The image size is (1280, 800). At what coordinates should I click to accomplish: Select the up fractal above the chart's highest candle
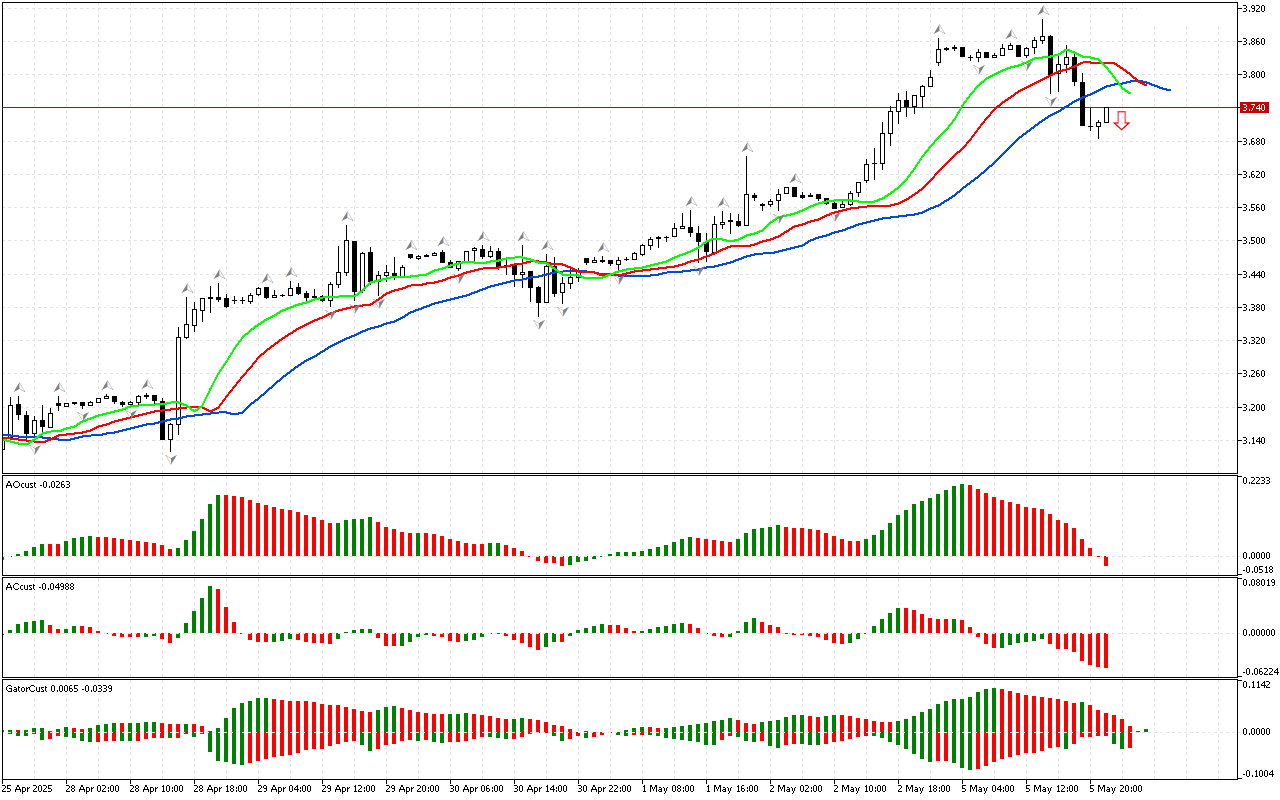tap(1042, 11)
